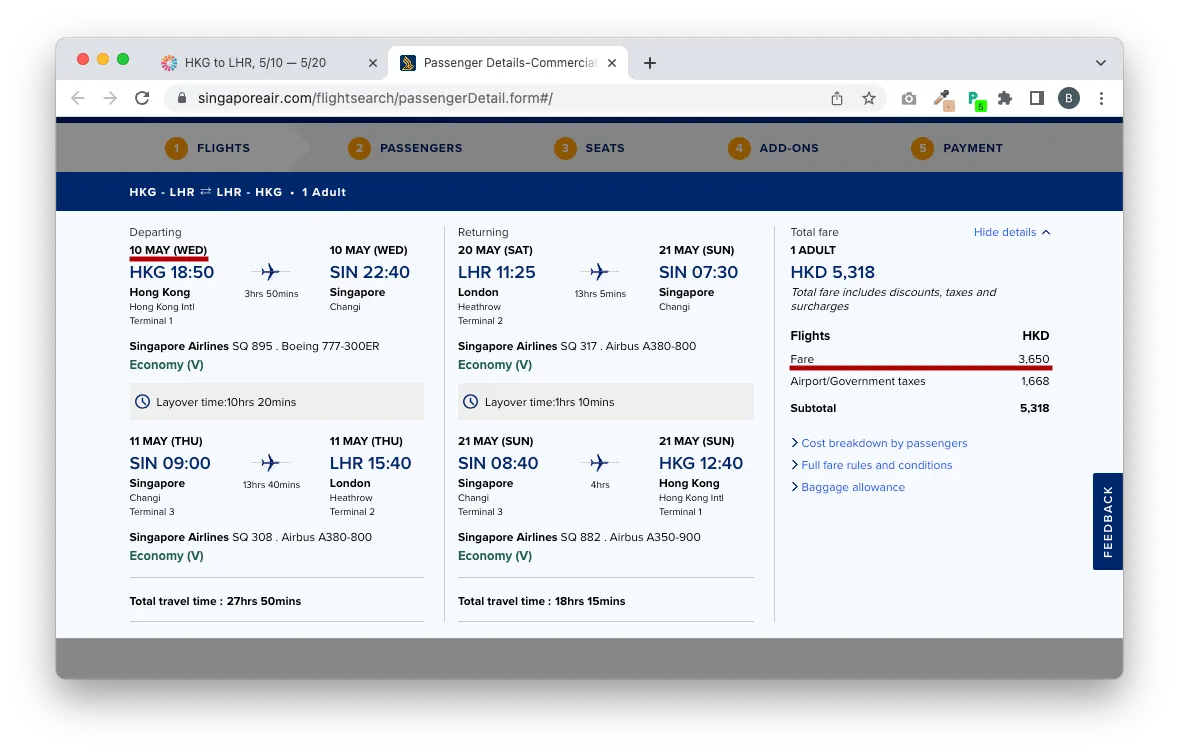Click the colorful HKG to LHR tab favicon

point(169,63)
